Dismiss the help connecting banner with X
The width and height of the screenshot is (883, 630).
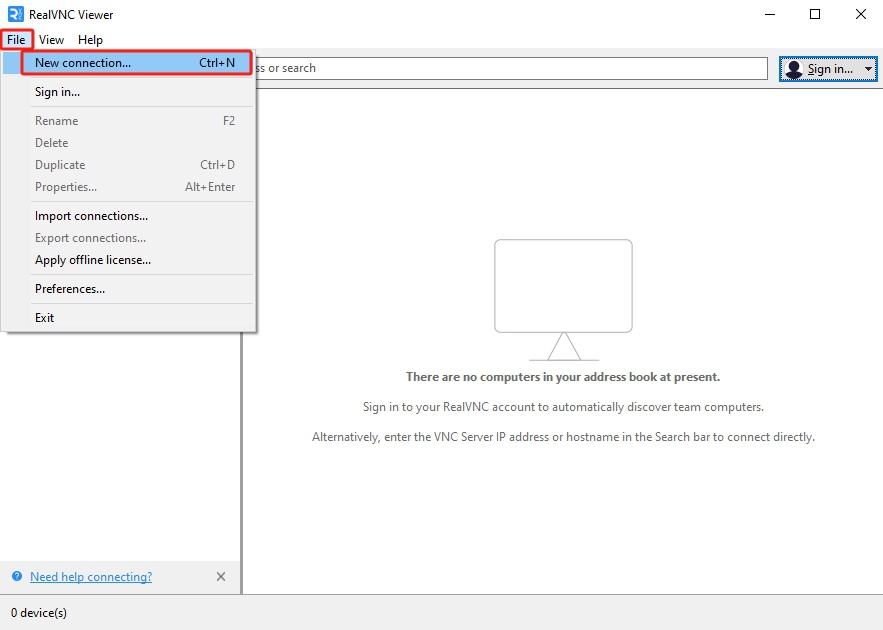pyautogui.click(x=221, y=577)
